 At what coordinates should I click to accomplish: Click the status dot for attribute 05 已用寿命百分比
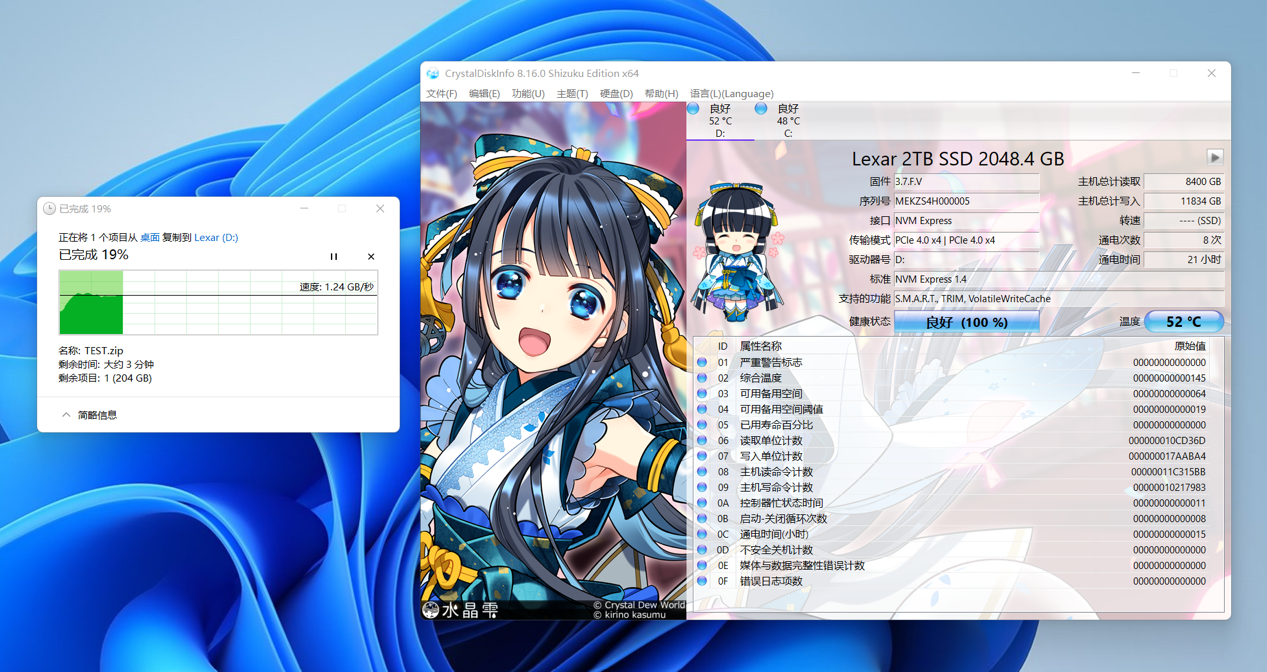(x=702, y=425)
